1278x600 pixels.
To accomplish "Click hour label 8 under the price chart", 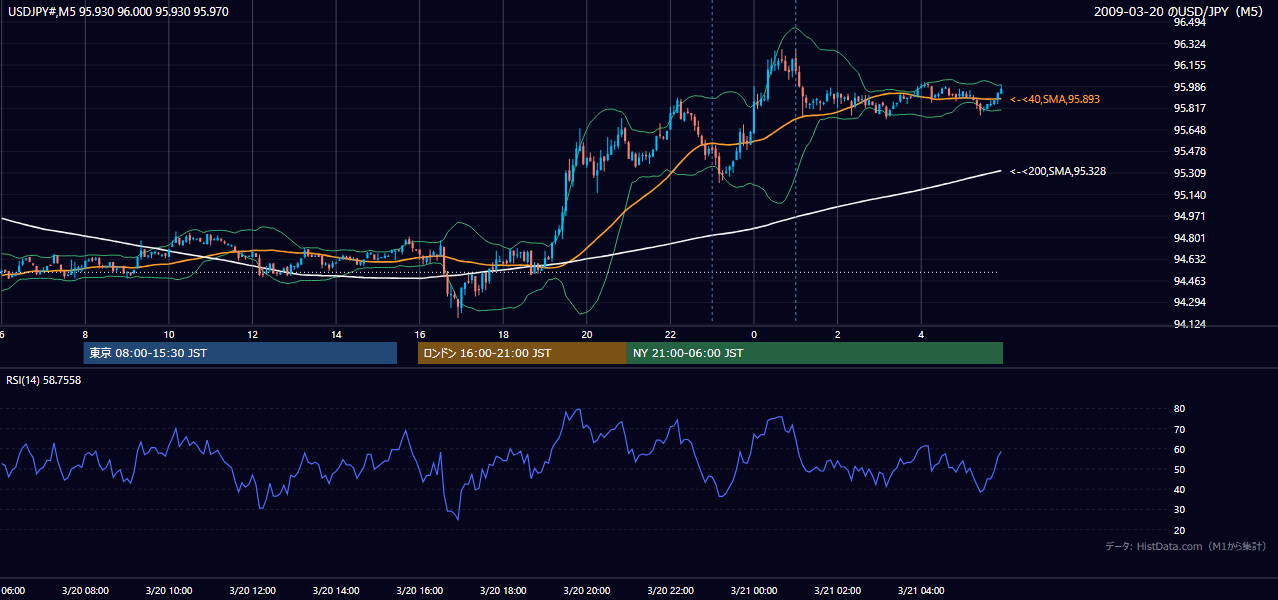I will point(85,334).
